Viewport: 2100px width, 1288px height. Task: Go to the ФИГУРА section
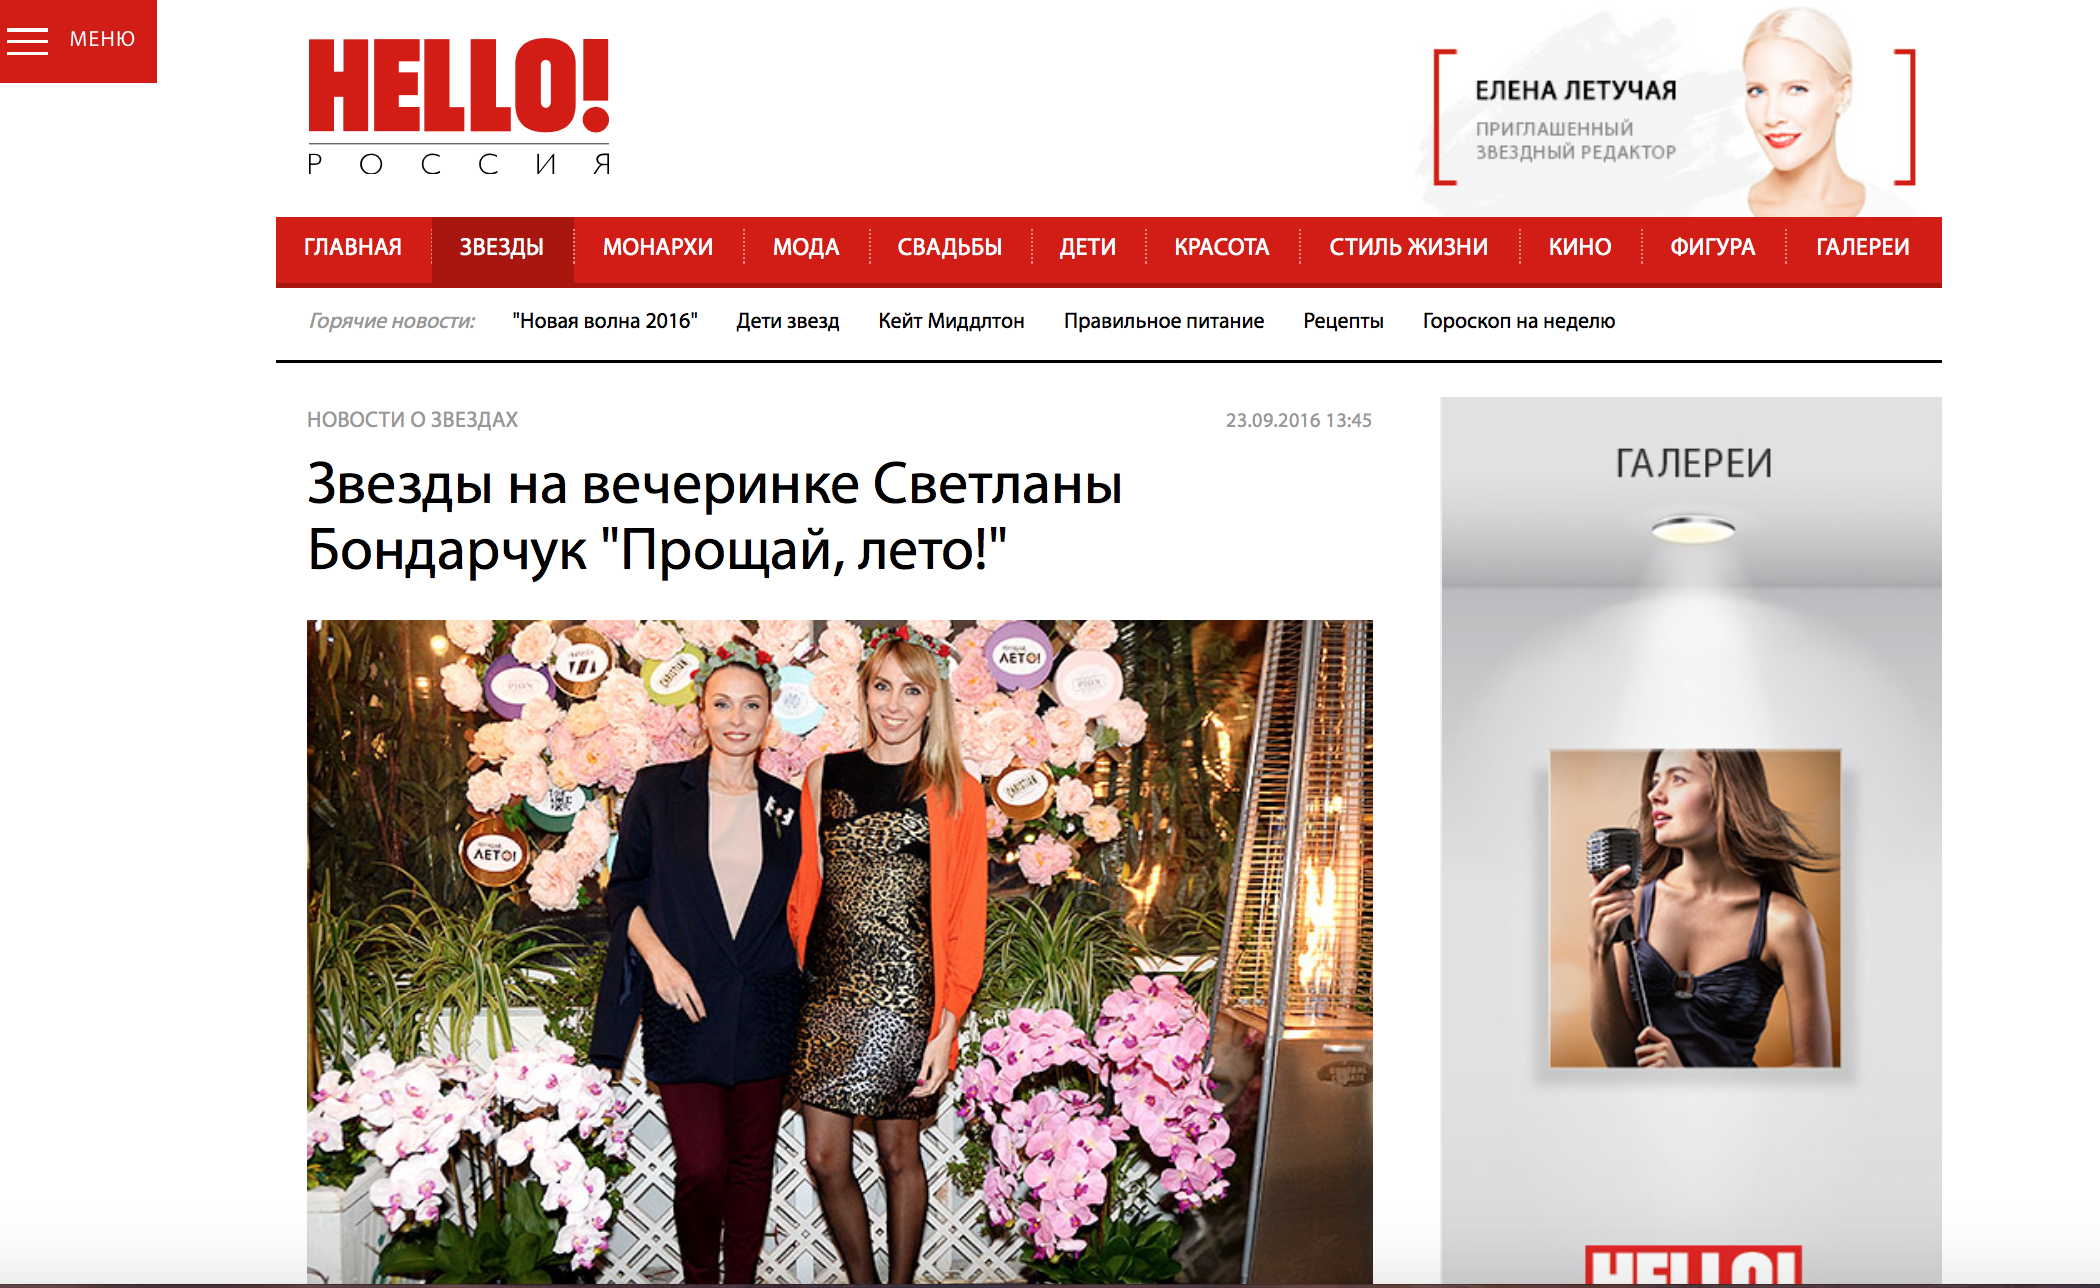(x=1713, y=247)
